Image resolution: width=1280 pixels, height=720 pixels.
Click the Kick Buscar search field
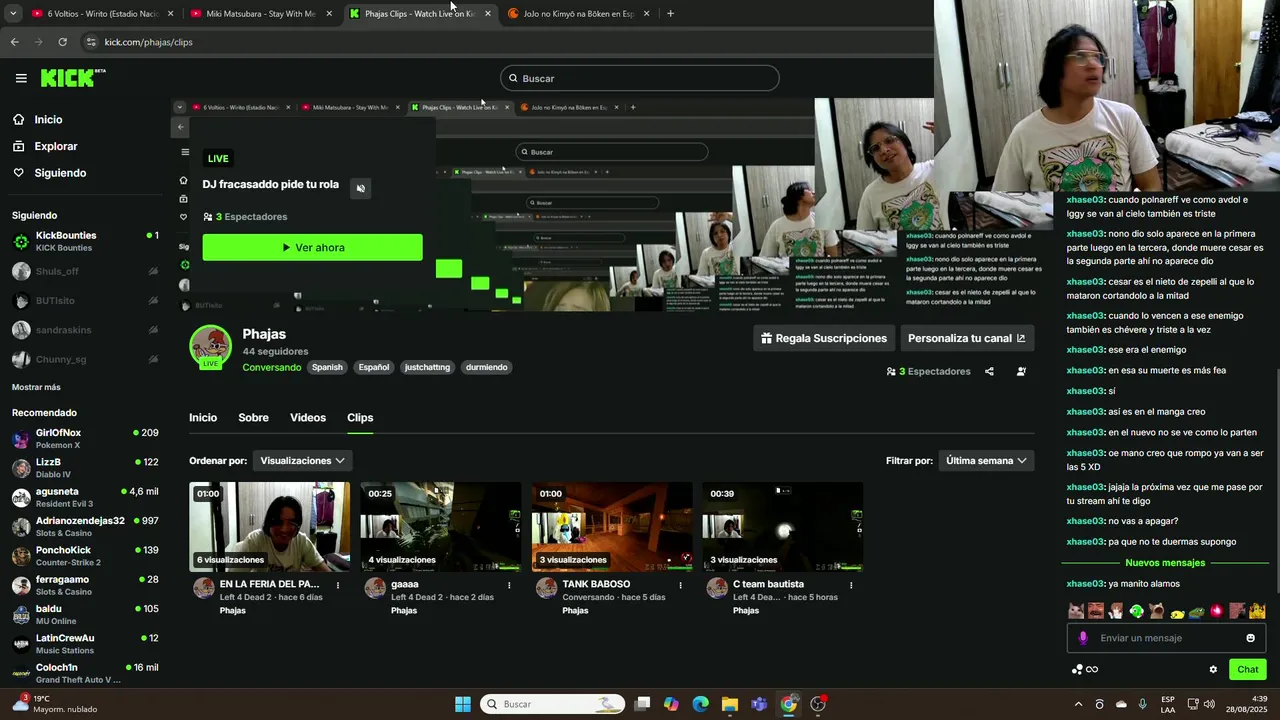[x=640, y=78]
